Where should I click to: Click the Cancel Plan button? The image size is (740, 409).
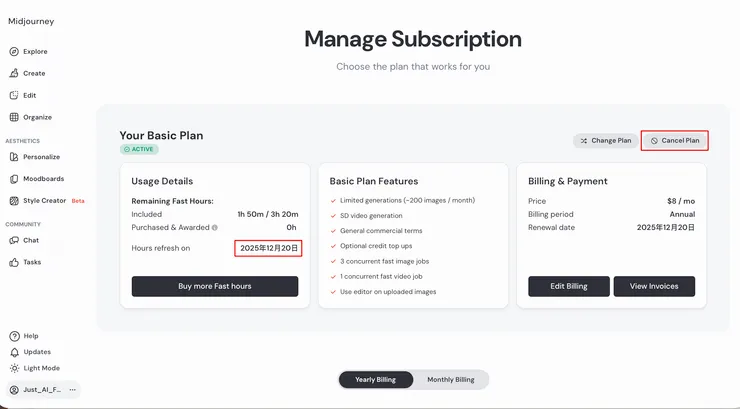point(675,141)
